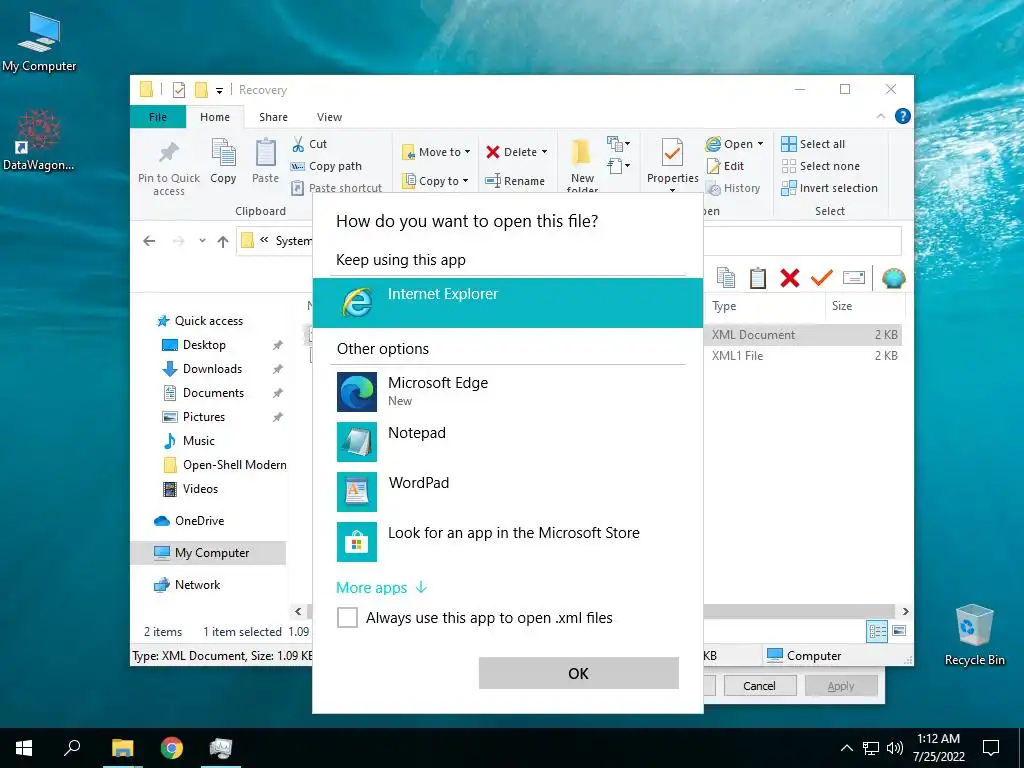The image size is (1024, 768).
Task: Click the shell globe toolbar icon
Action: click(893, 278)
